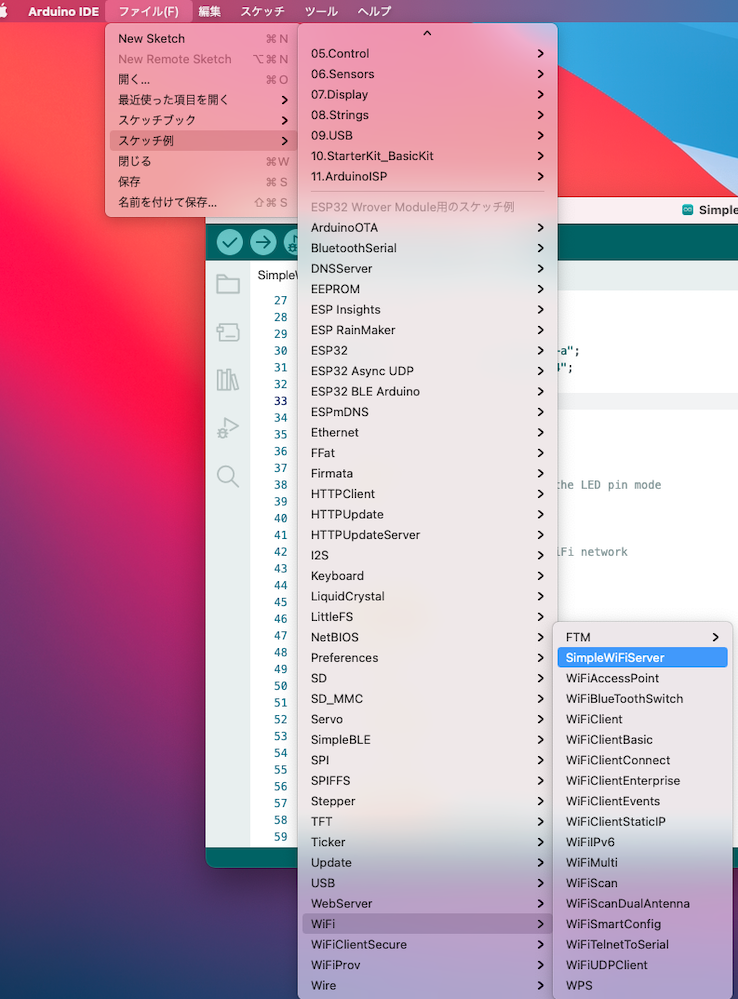Open WiFiMulti example
The image size is (738, 999).
point(642,862)
